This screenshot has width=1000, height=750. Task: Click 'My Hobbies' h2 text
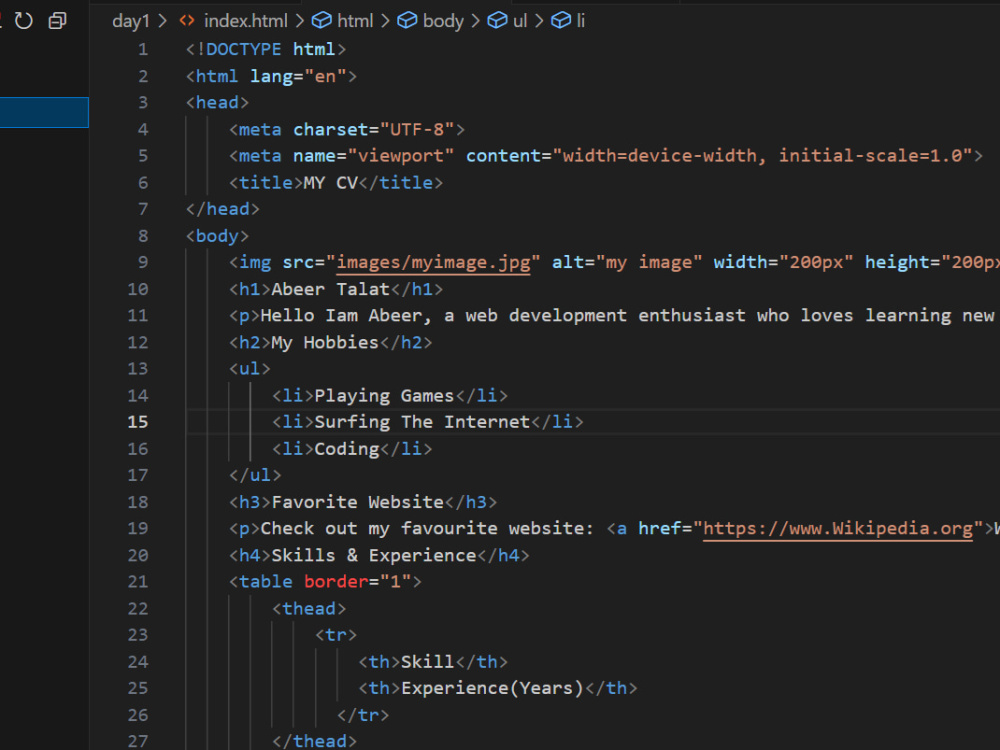(x=325, y=342)
